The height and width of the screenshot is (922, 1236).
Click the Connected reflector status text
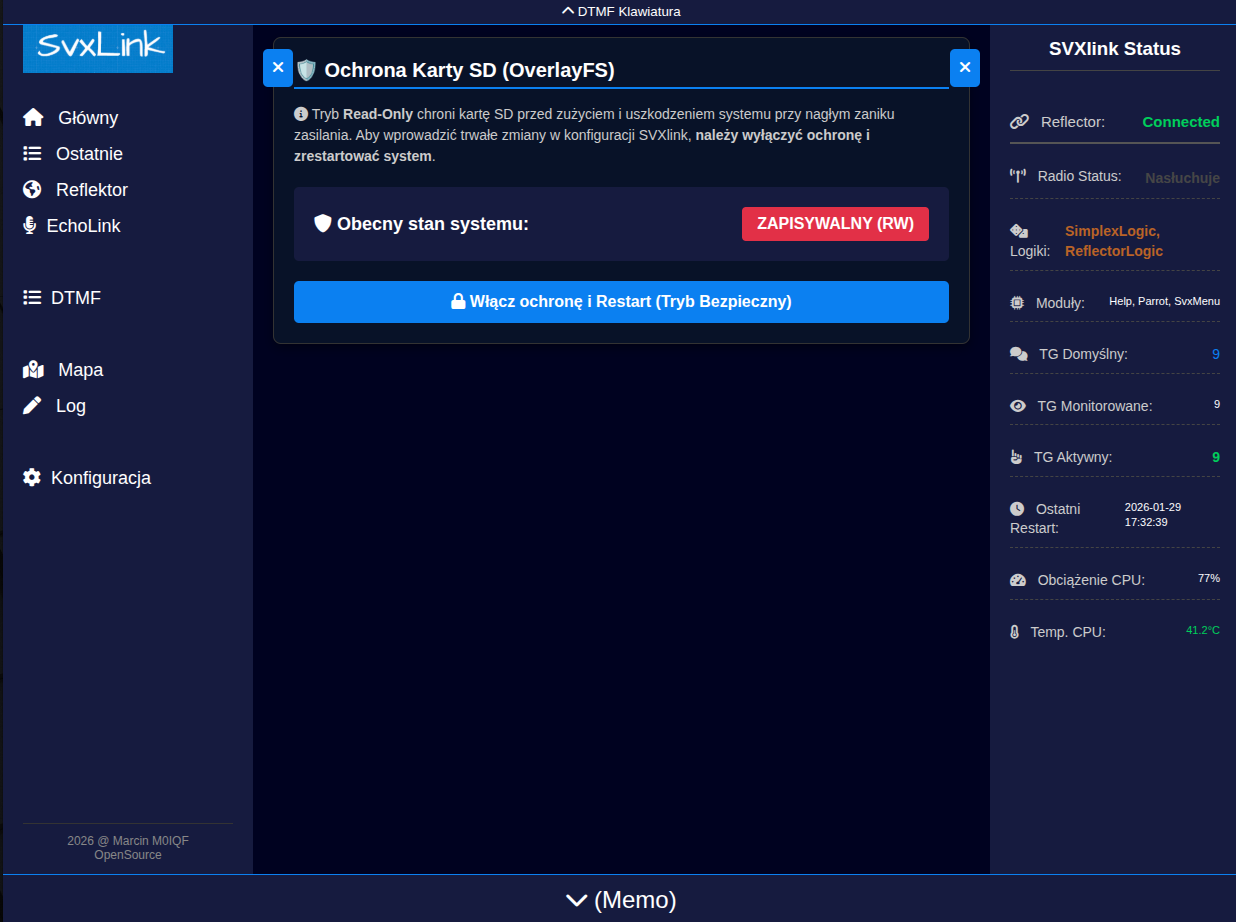[1181, 122]
